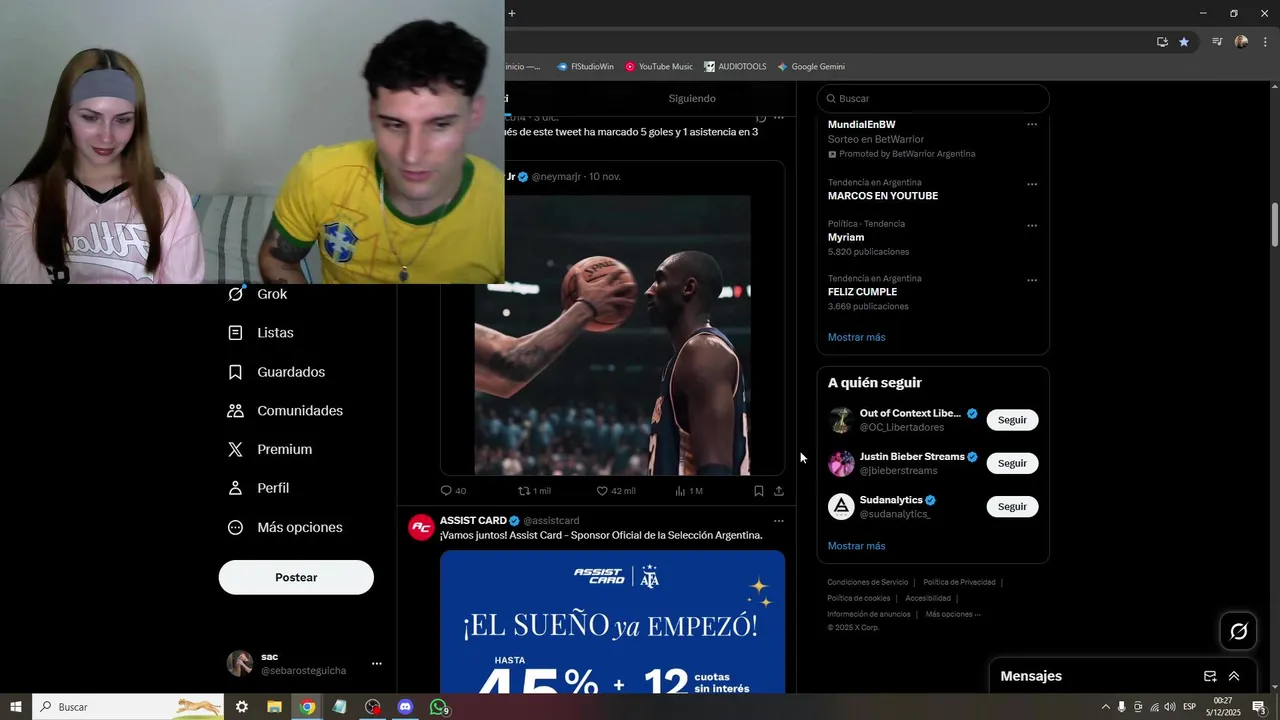
Task: Toggle the bookmark star in address bar
Action: 1184,42
